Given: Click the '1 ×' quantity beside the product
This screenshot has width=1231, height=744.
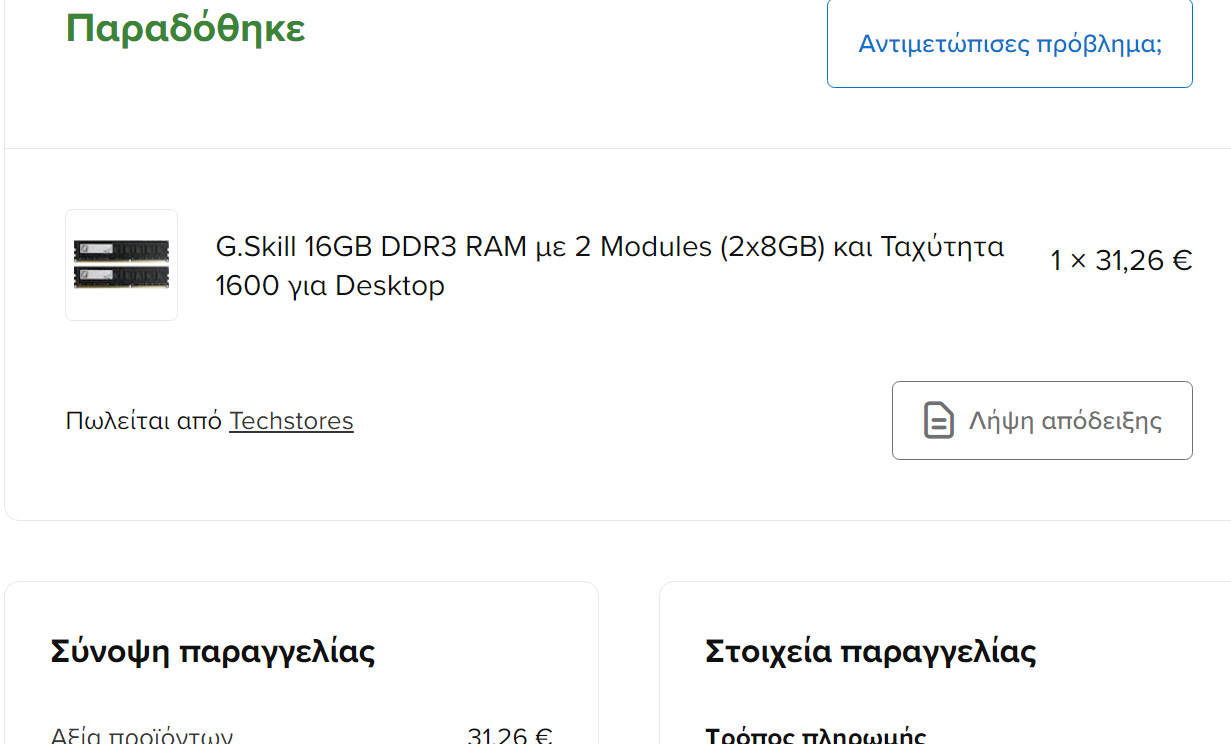Looking at the screenshot, I should click(x=1068, y=261).
